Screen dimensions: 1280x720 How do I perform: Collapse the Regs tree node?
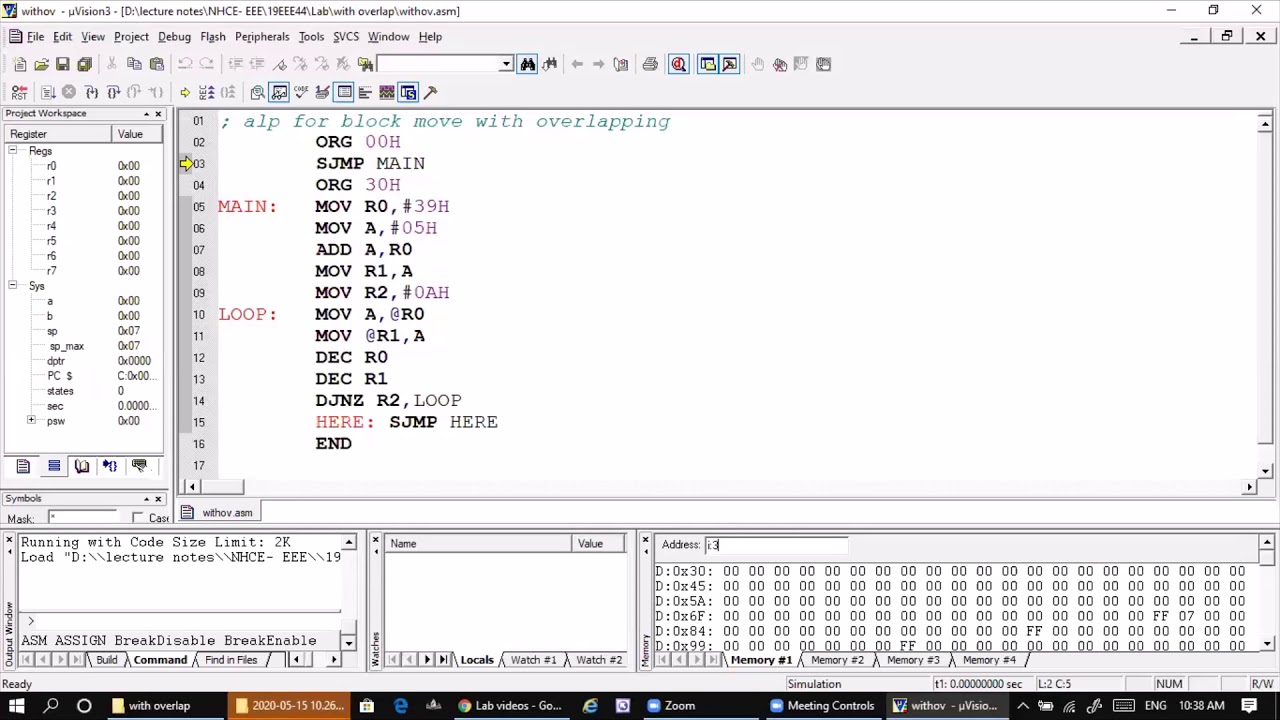tap(12, 151)
